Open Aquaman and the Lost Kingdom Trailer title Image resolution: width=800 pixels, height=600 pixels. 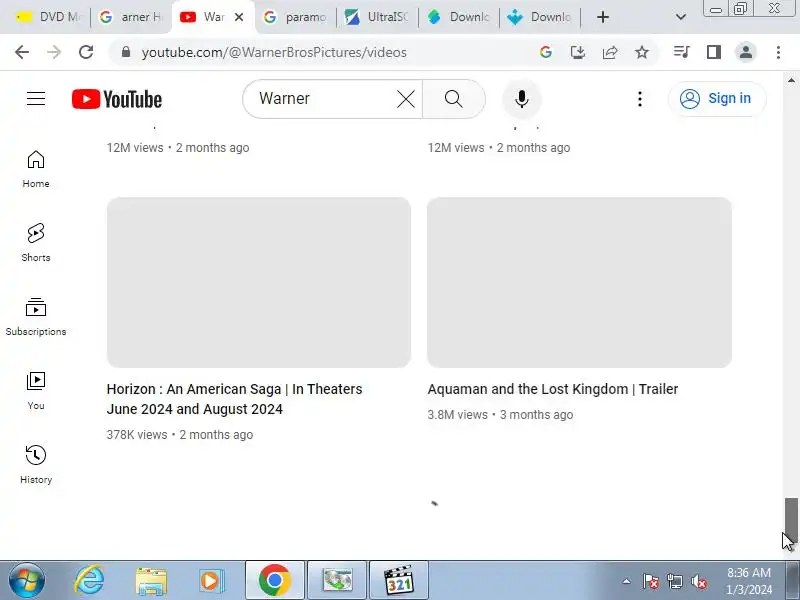[553, 389]
